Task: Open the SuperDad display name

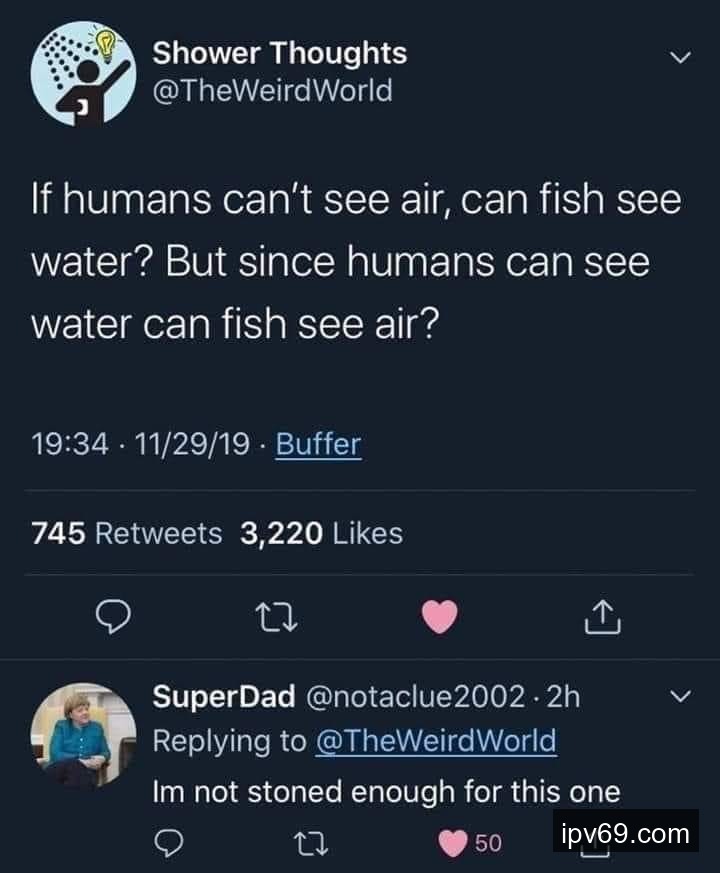Action: (x=223, y=696)
